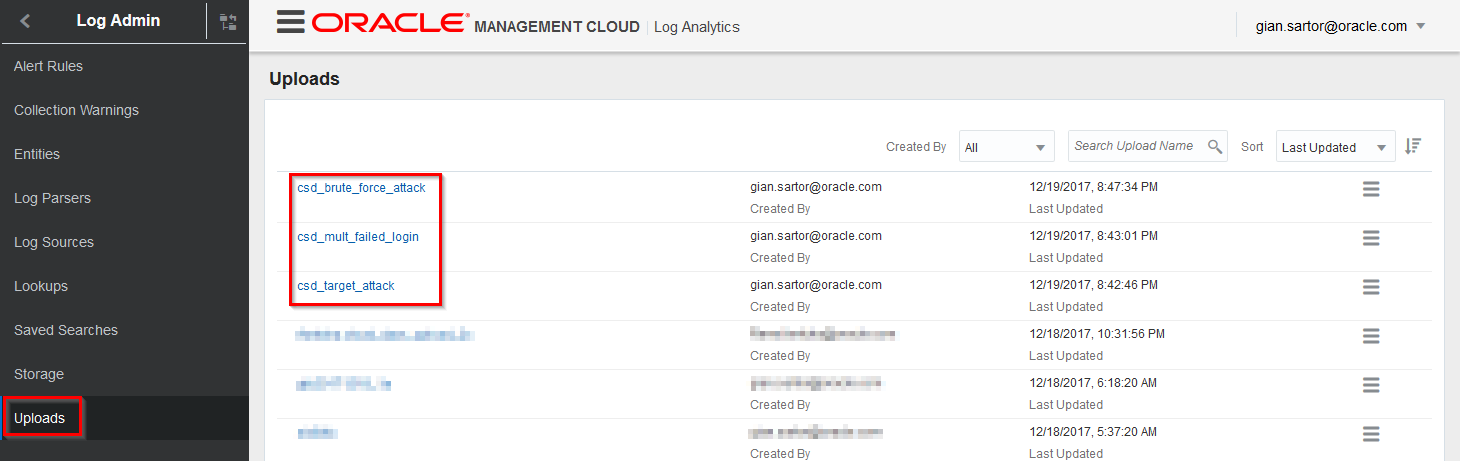Open the csd_target_attack upload link
The image size is (1460, 461).
tap(346, 286)
